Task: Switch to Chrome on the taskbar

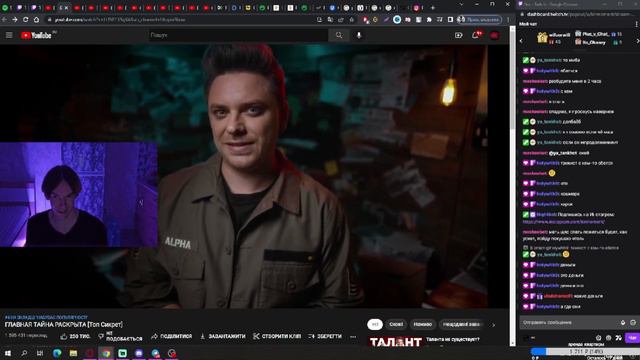Action: 106,353
